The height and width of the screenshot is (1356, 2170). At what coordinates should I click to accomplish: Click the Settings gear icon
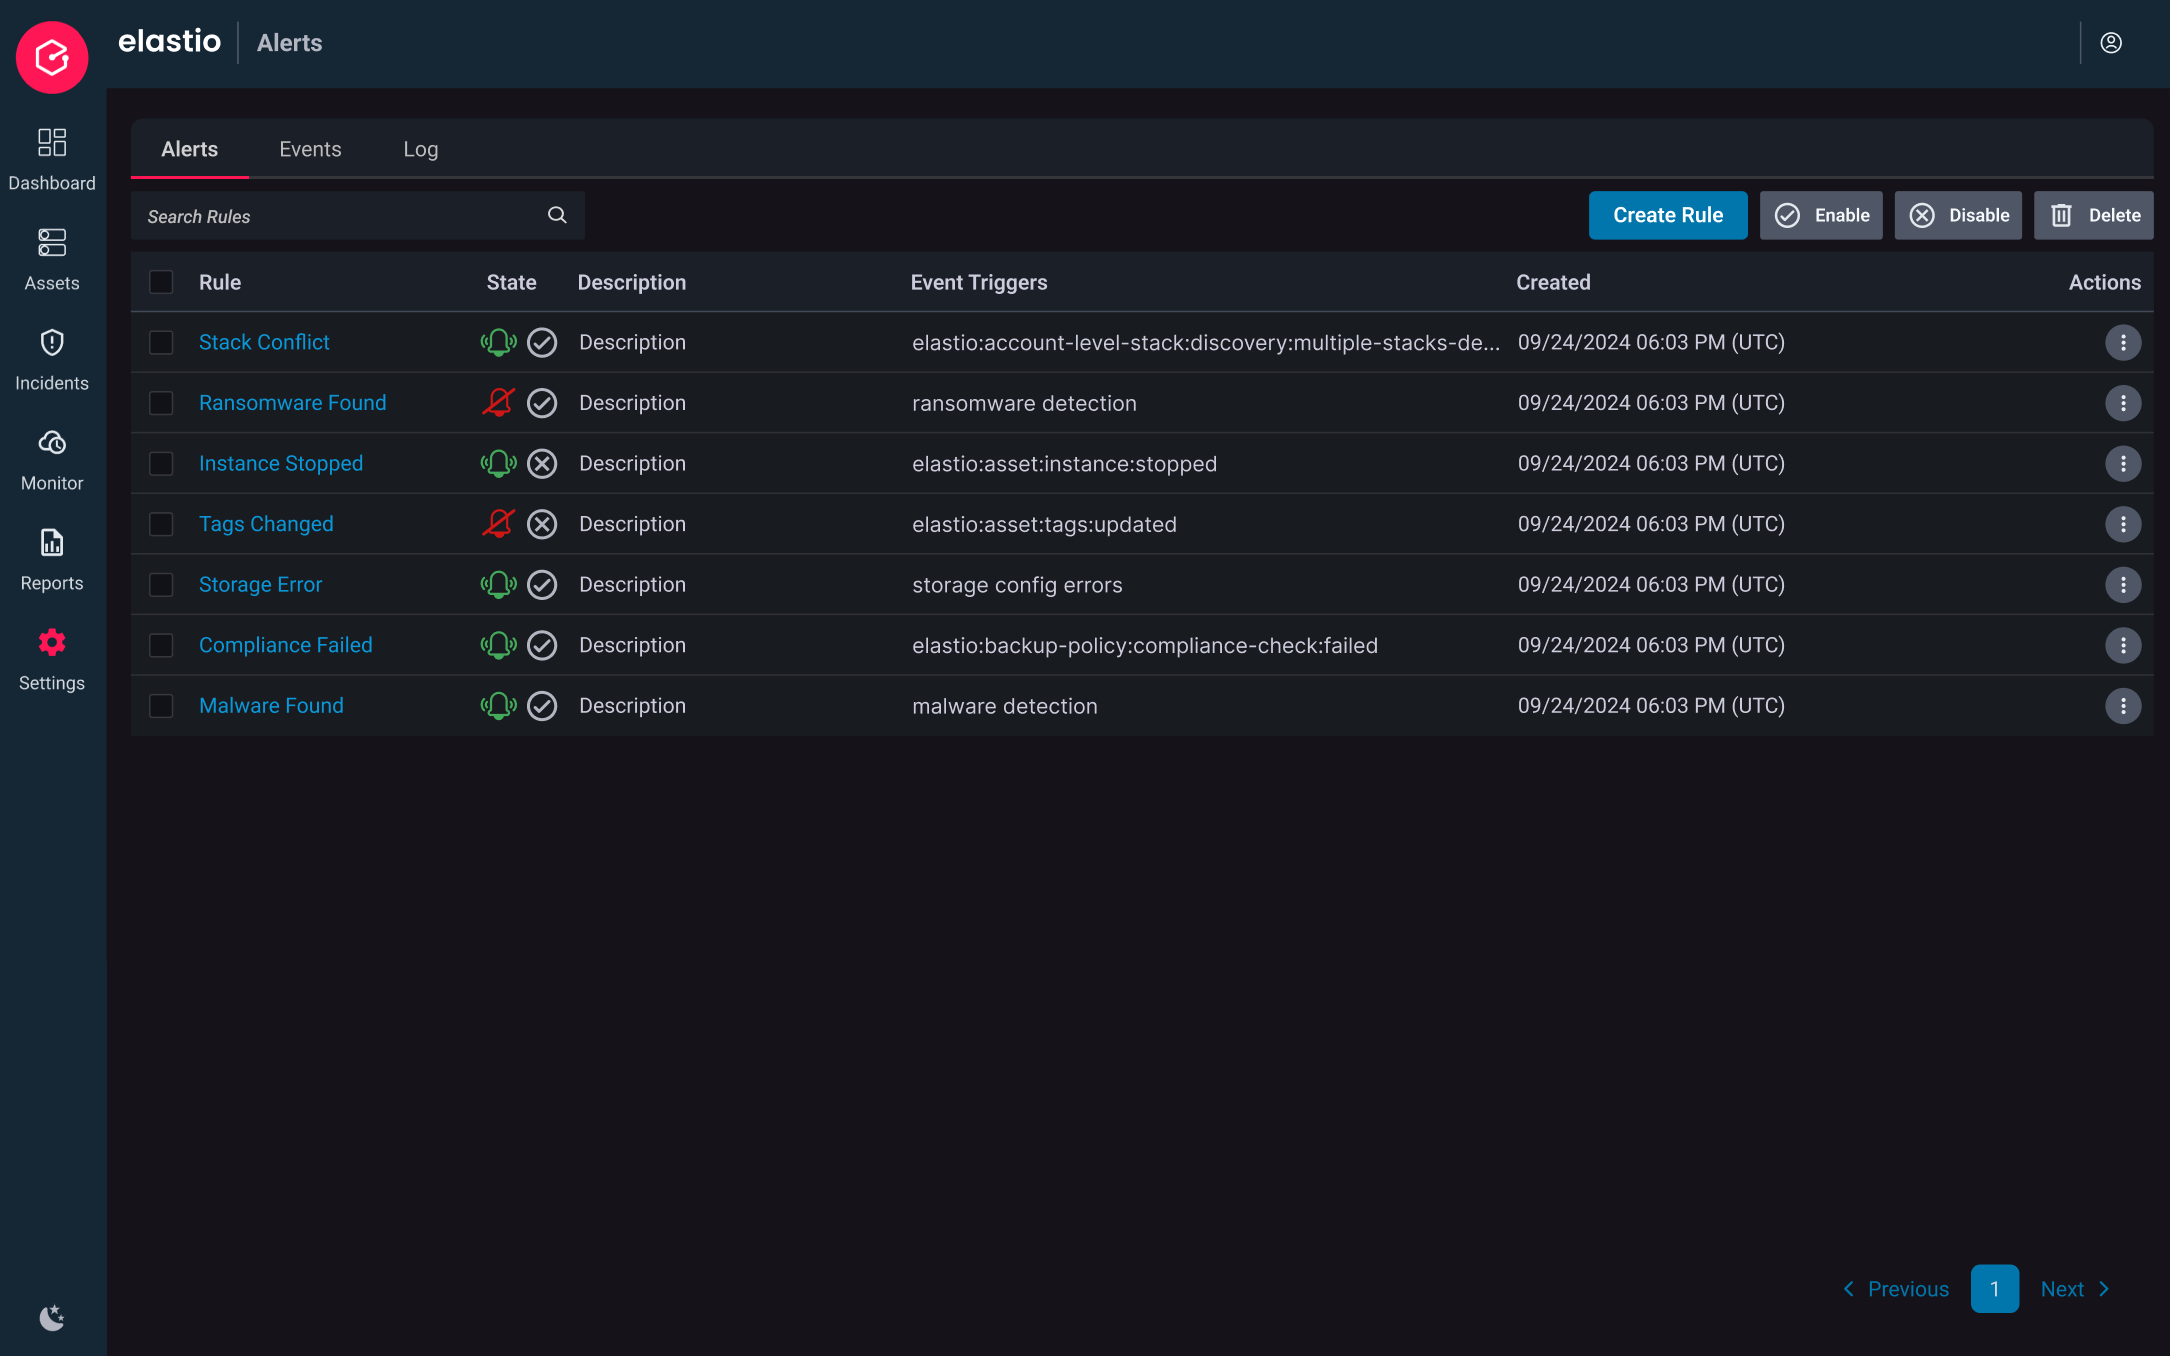point(52,643)
